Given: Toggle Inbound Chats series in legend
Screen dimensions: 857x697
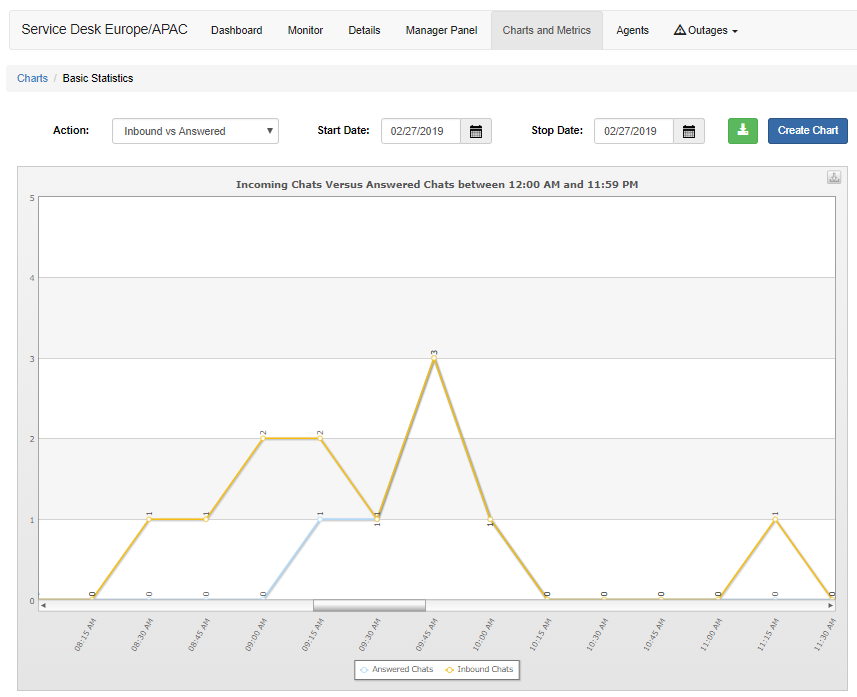Looking at the screenshot, I should (x=479, y=670).
